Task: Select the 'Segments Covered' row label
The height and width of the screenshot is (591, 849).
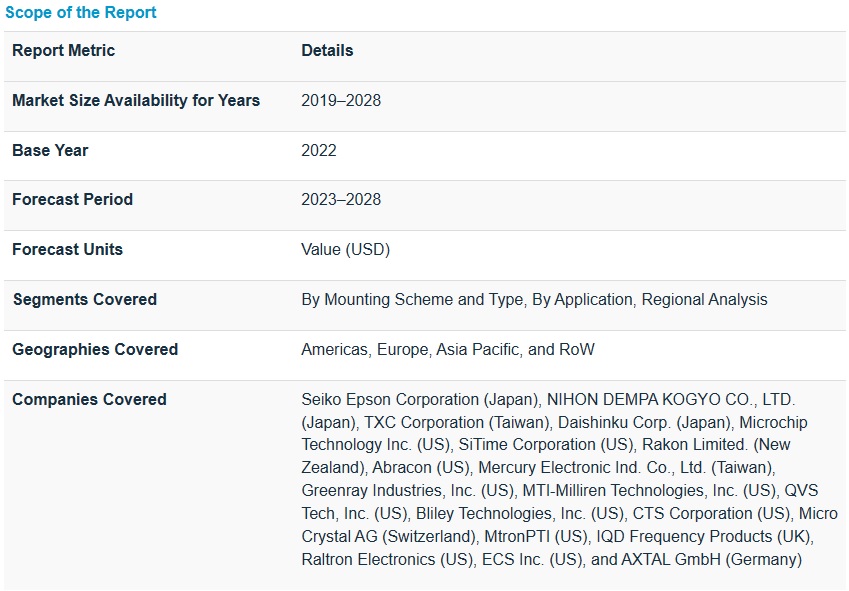Action: pyautogui.click(x=84, y=300)
